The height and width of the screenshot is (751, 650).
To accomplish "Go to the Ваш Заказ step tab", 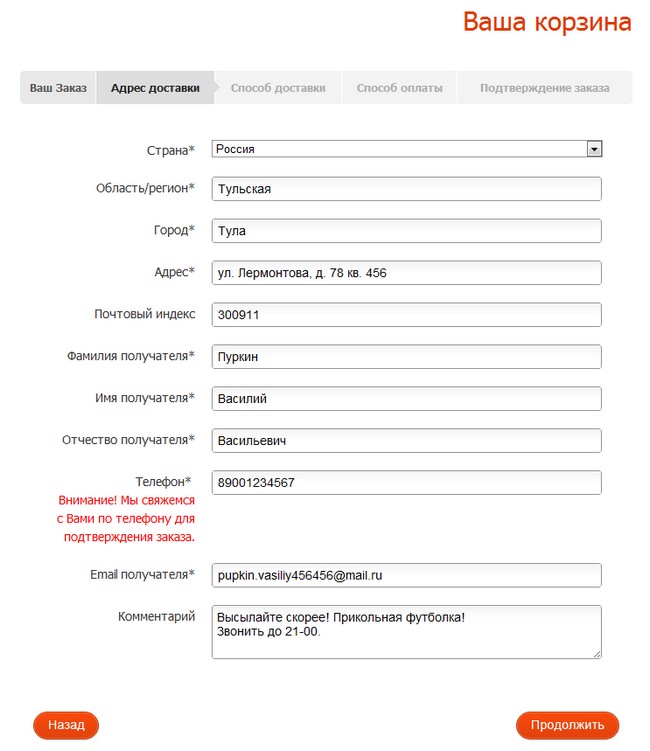I will (58, 88).
